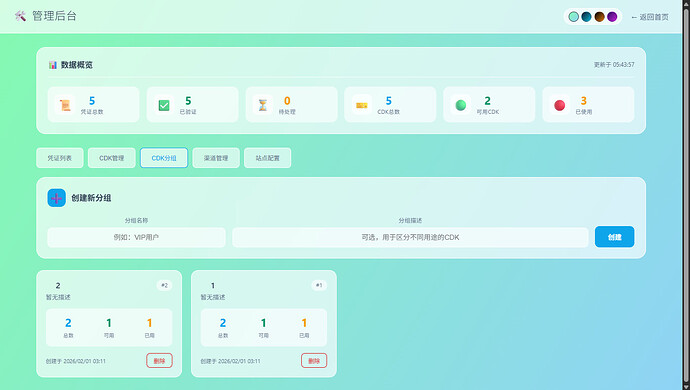Follow the 返回首页 link

tap(650, 17)
